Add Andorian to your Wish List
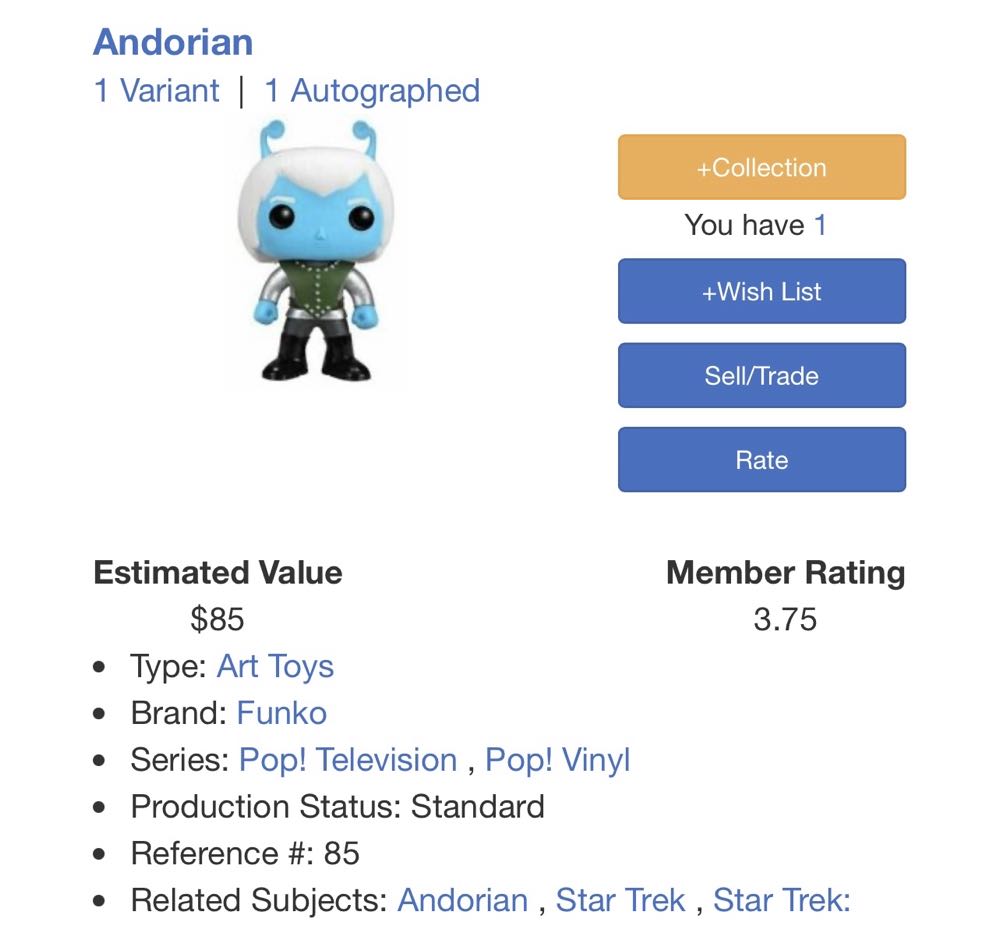This screenshot has width=1000, height=930. coord(761,291)
